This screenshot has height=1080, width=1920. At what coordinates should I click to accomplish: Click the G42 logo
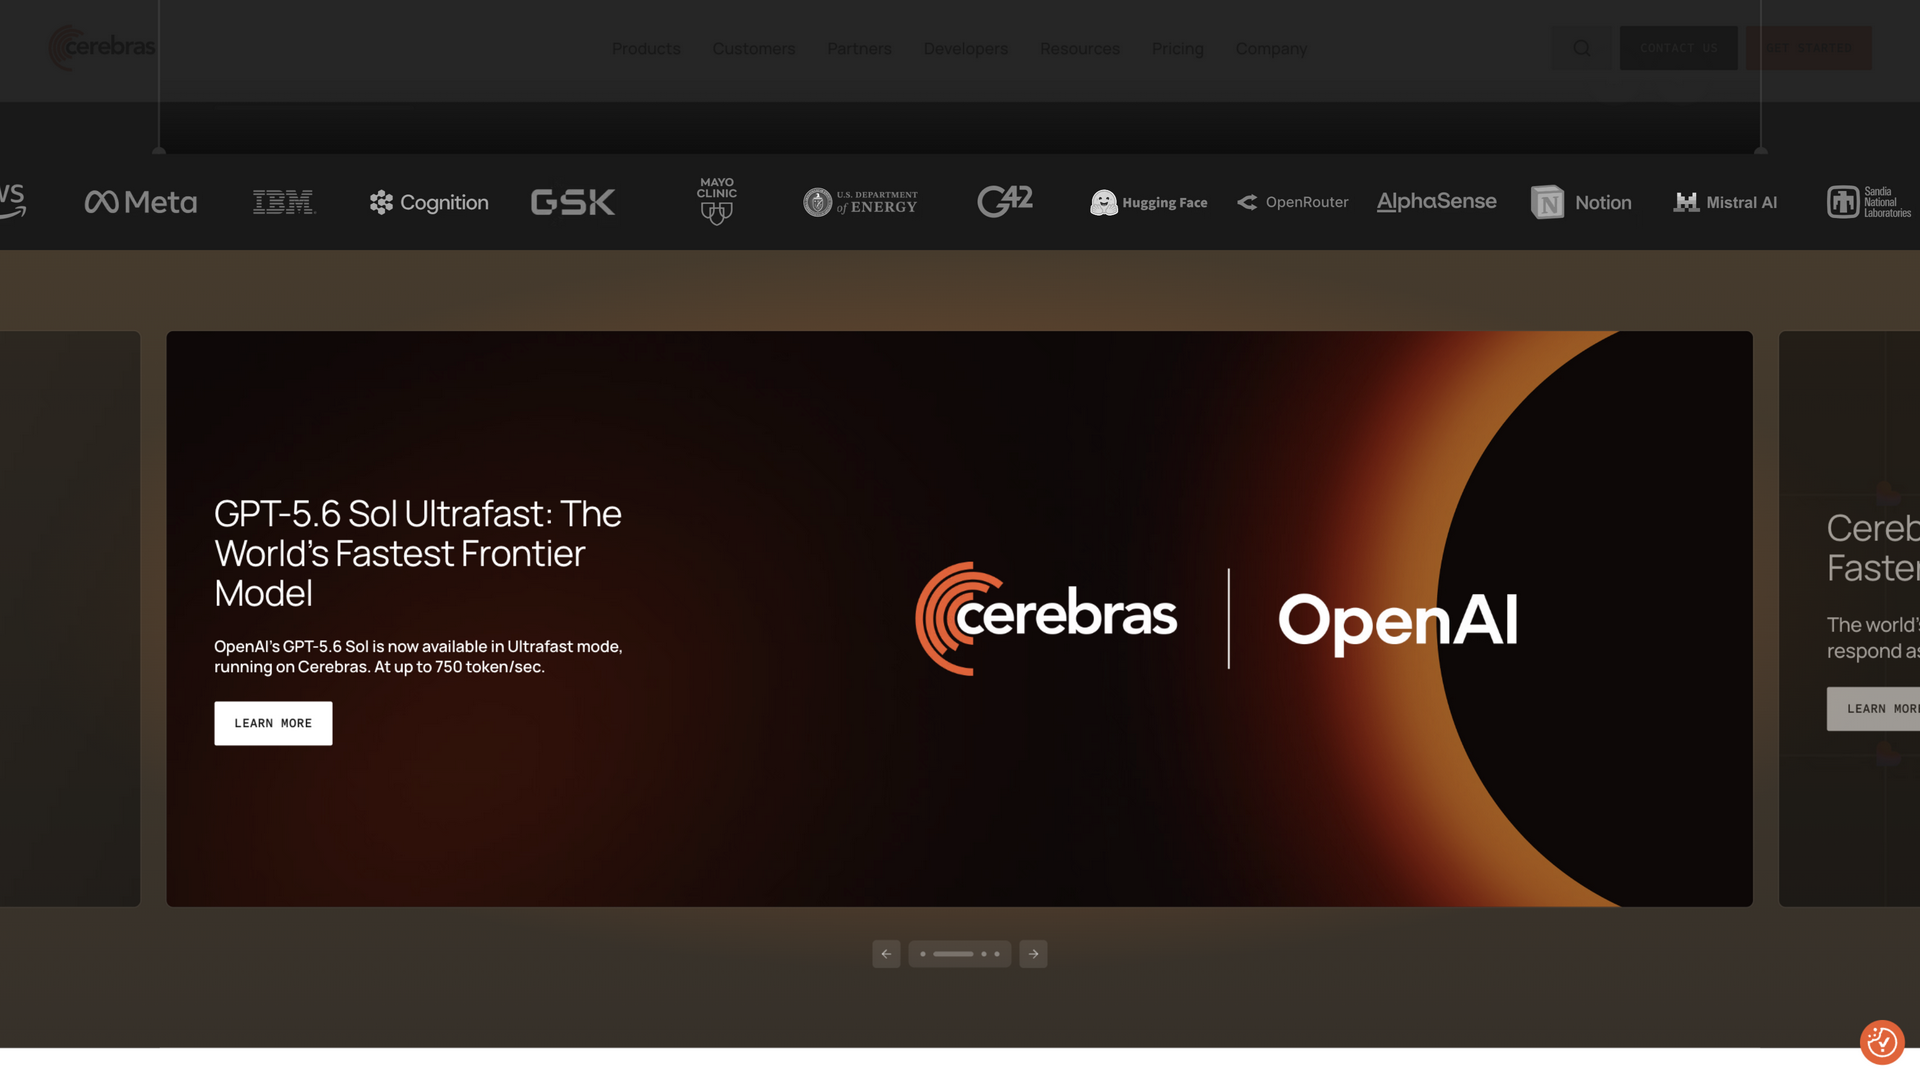1005,201
